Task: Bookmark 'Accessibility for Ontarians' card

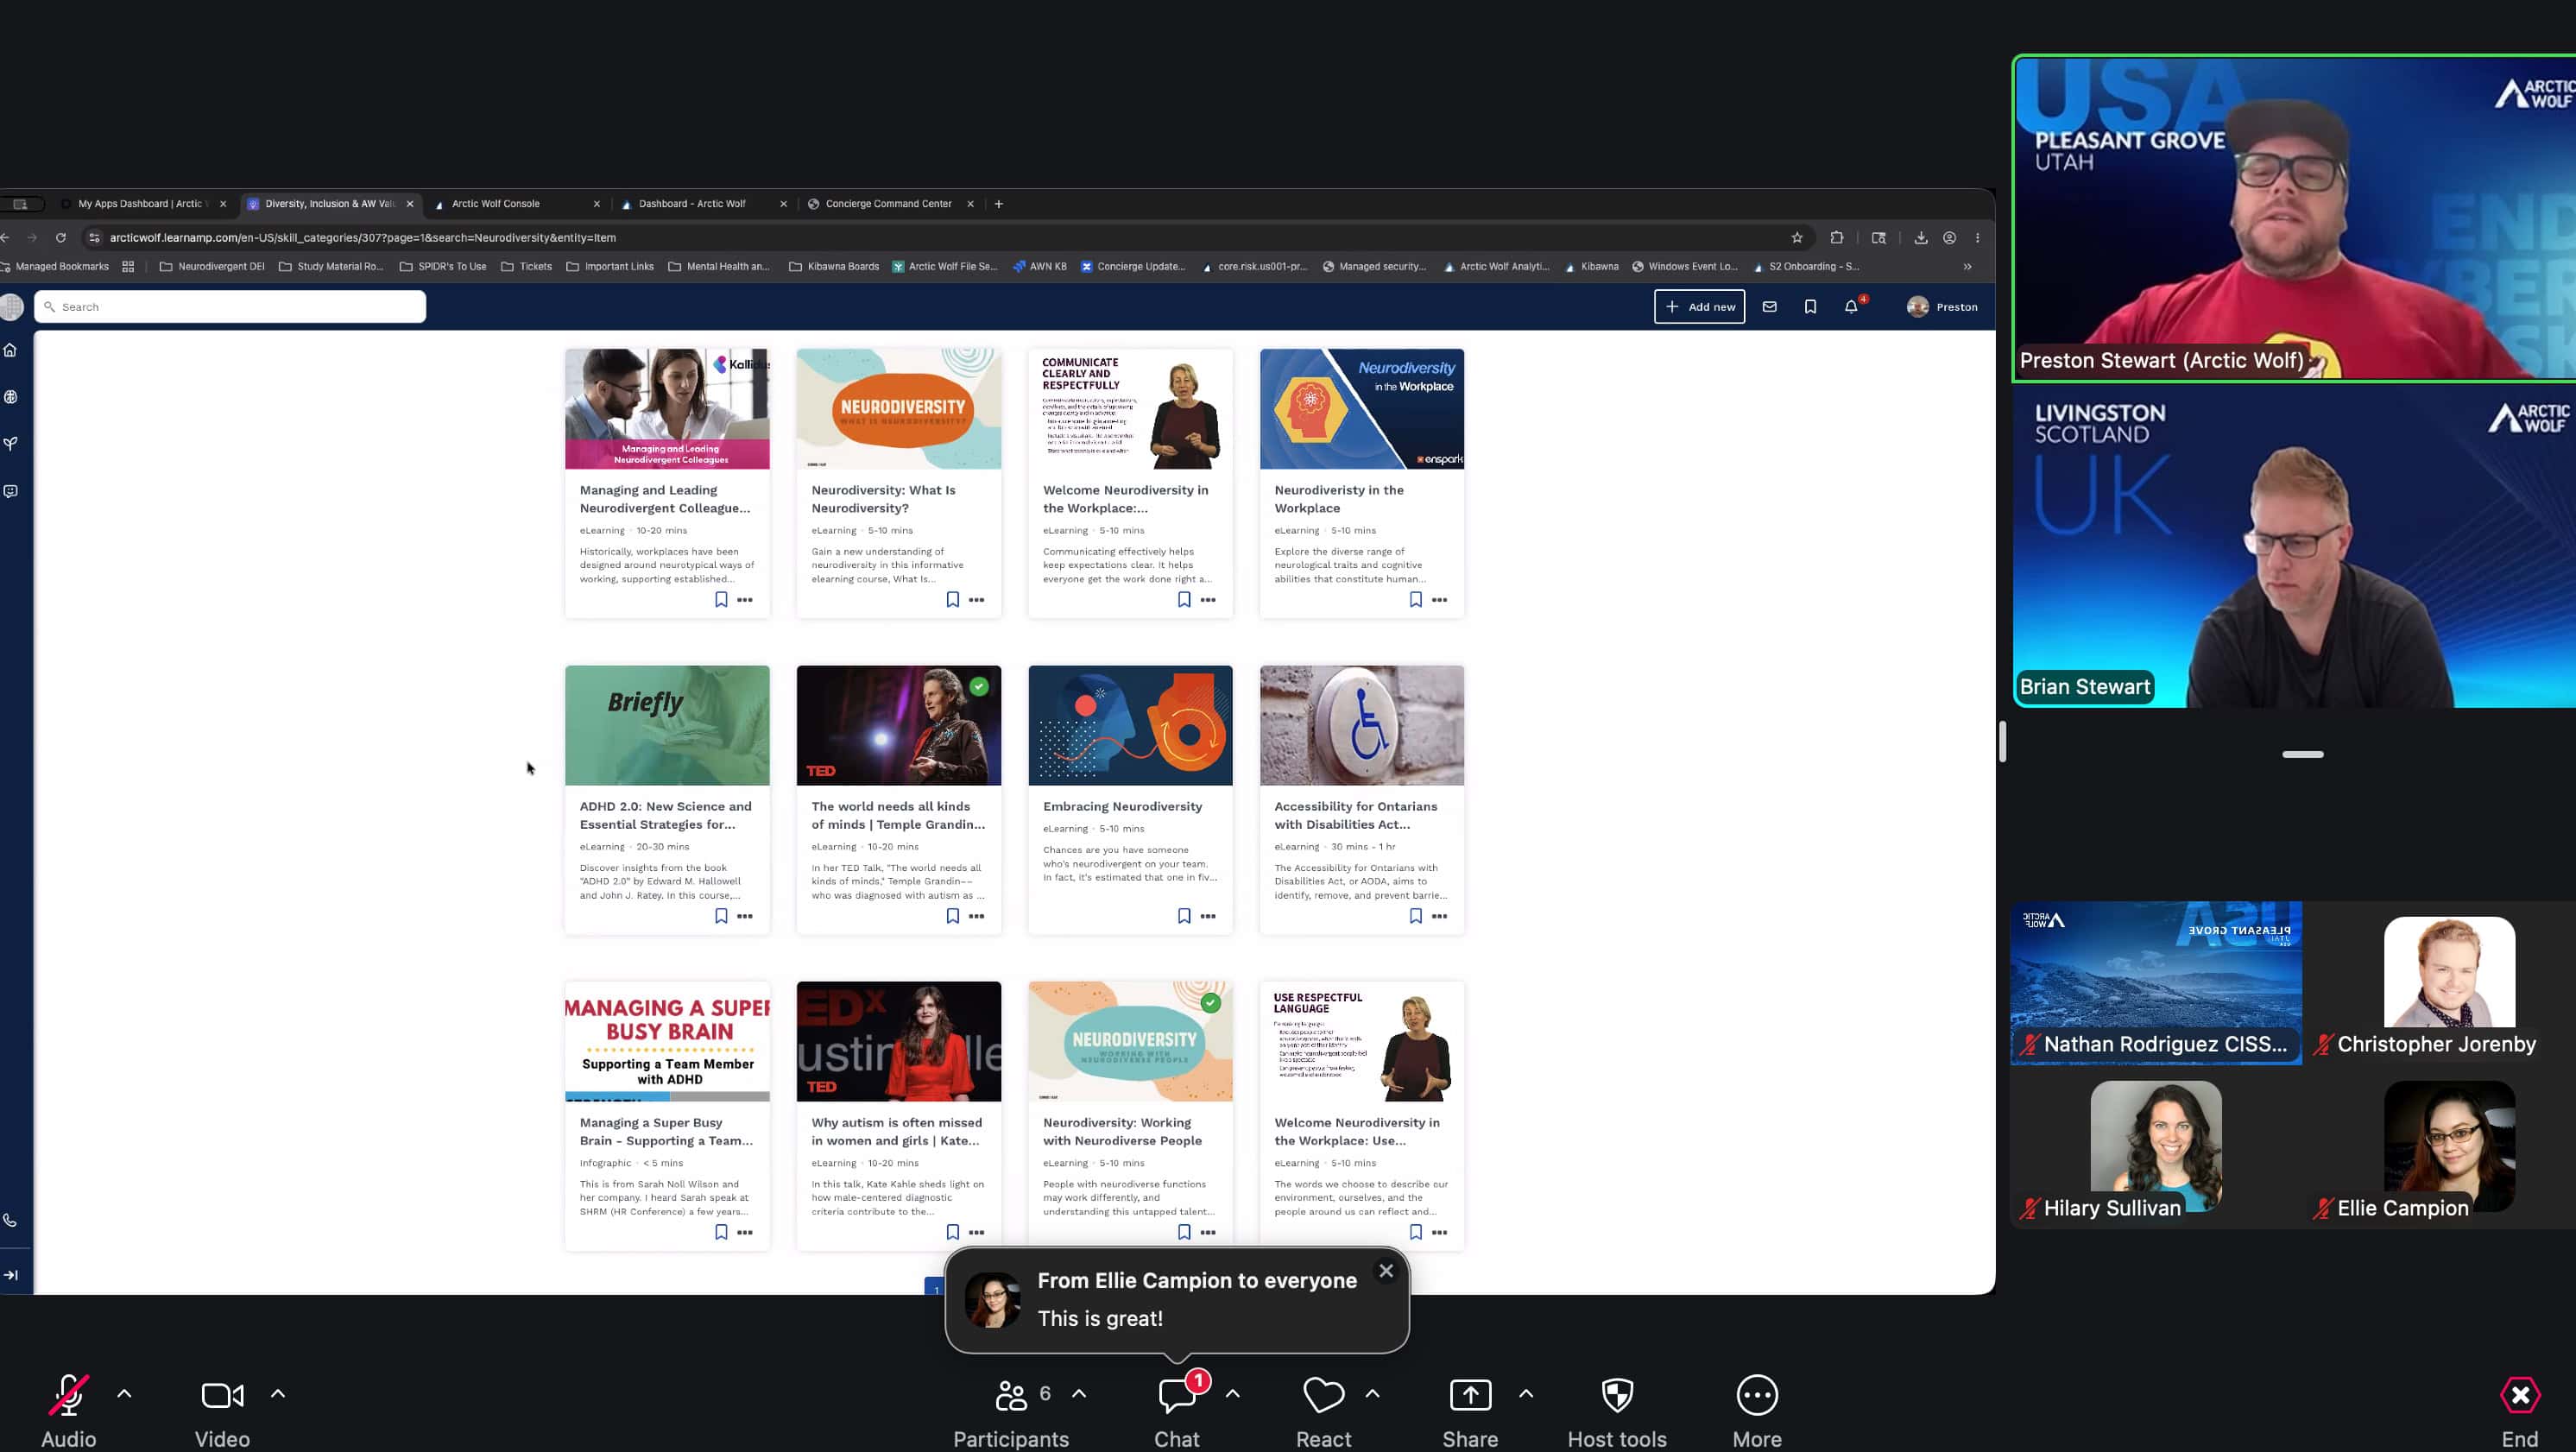Action: tap(1416, 916)
